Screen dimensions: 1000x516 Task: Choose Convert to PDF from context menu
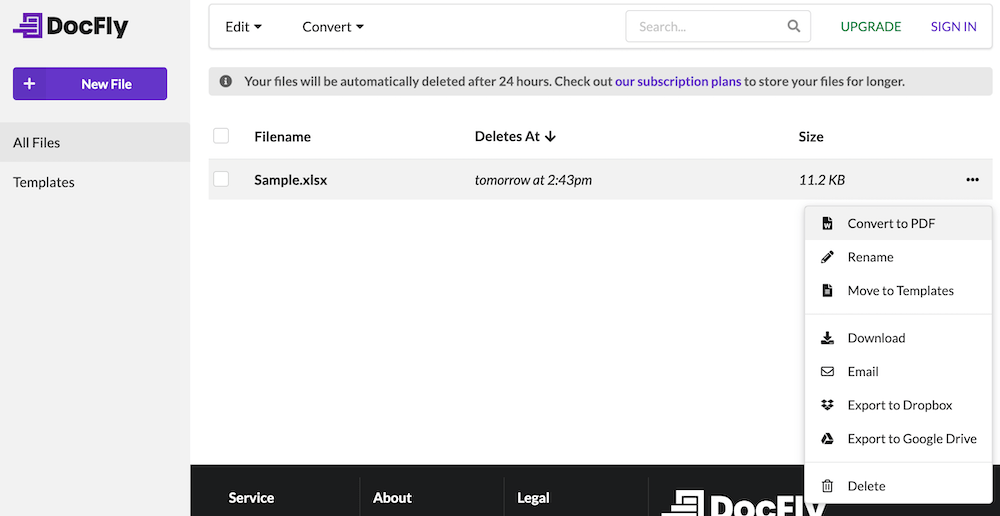coord(898,223)
